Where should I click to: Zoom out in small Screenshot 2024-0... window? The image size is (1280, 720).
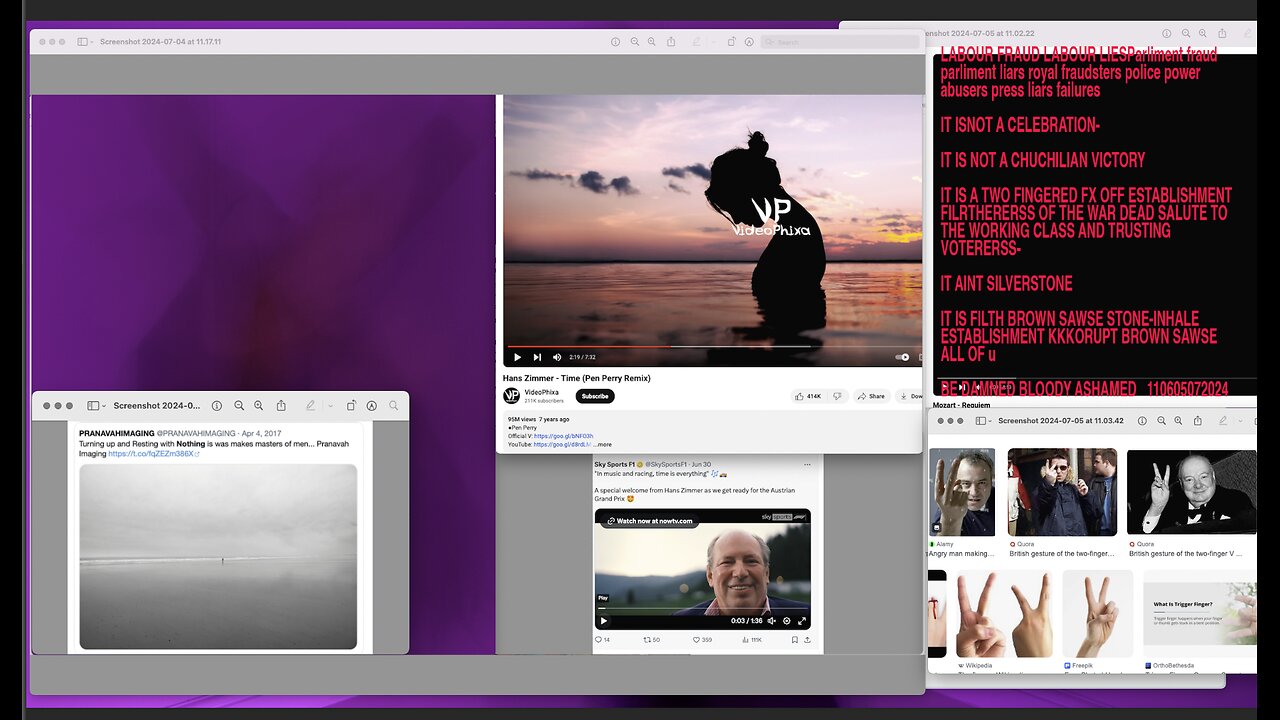point(239,405)
